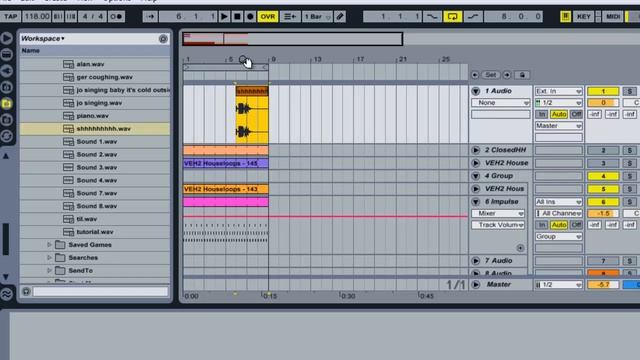Screen dimensions: 640x360
Task: Select the VEH2 Houseloops - 145 clip
Action: tap(225, 163)
